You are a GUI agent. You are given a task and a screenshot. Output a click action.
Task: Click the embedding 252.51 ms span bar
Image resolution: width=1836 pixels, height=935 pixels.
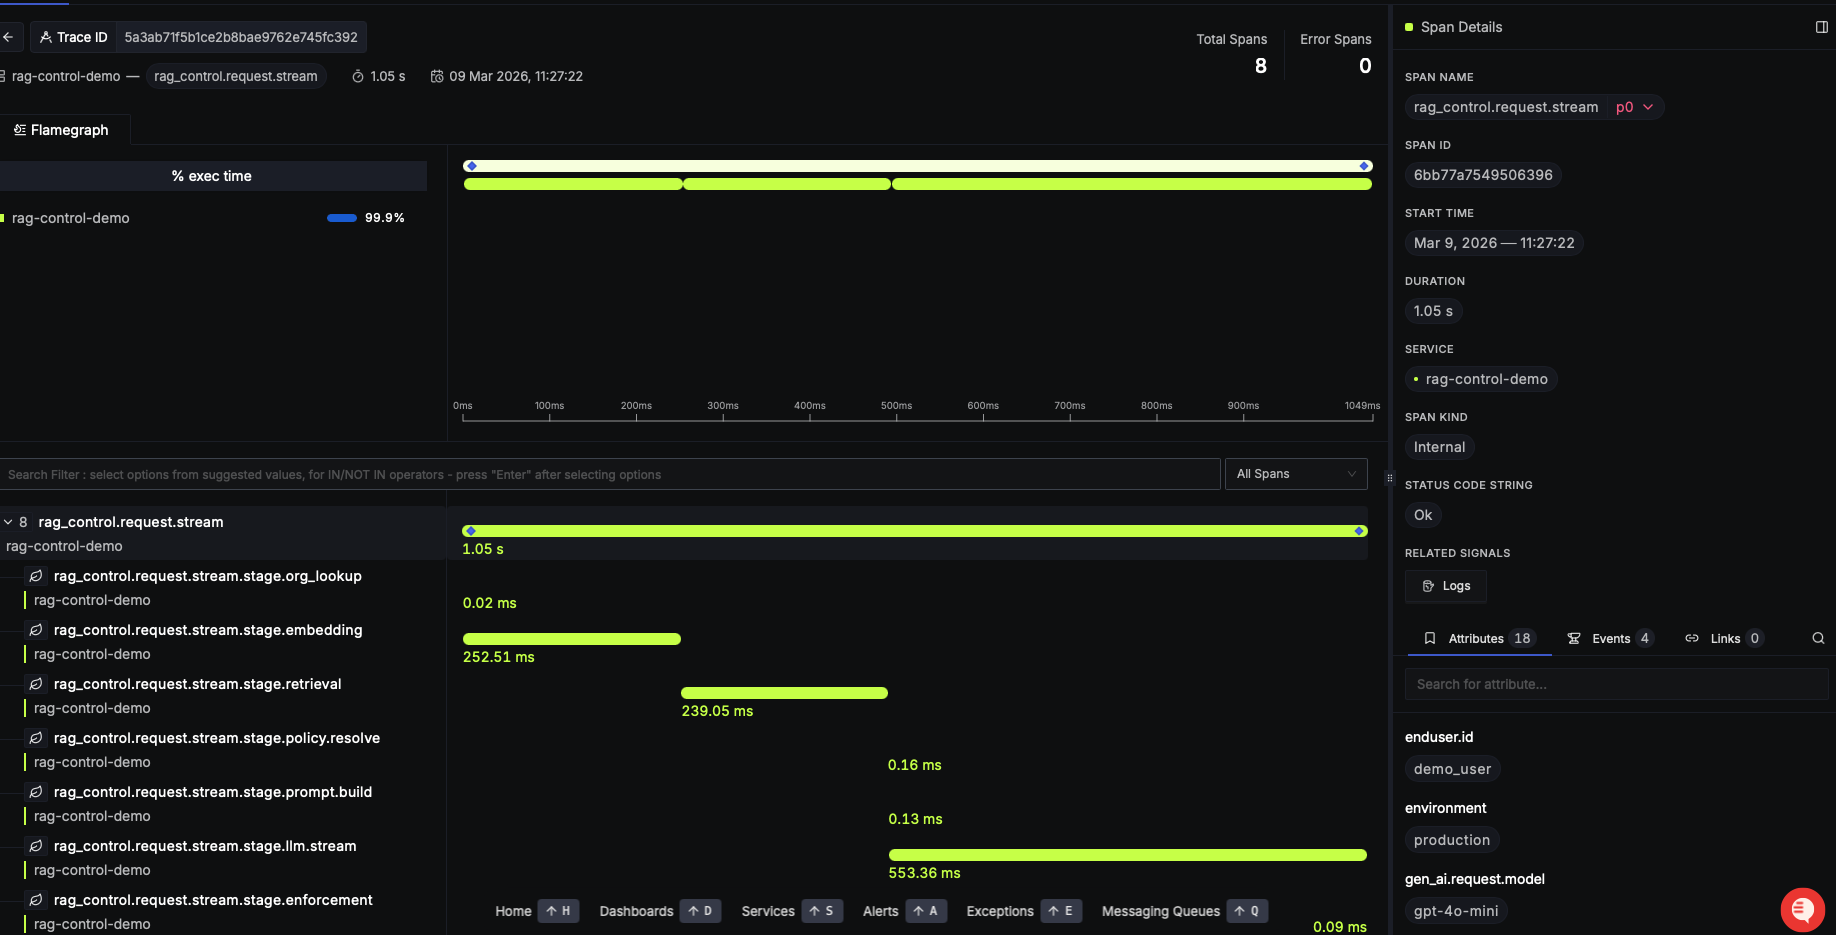571,639
